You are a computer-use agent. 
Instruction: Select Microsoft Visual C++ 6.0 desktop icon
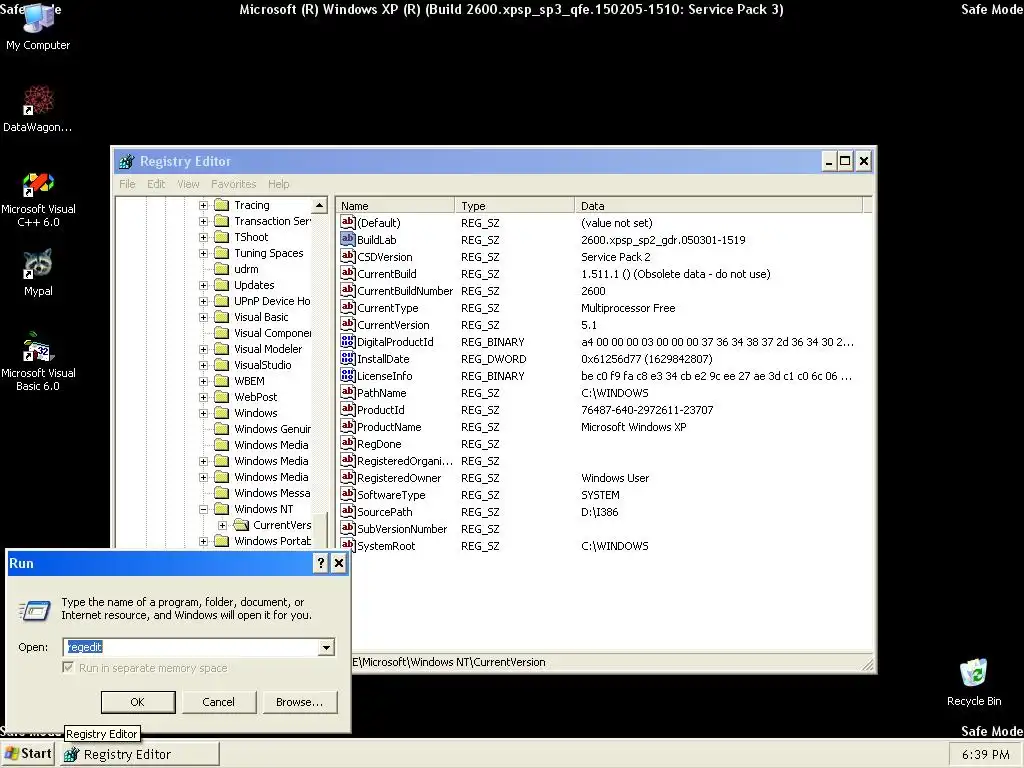point(38,200)
